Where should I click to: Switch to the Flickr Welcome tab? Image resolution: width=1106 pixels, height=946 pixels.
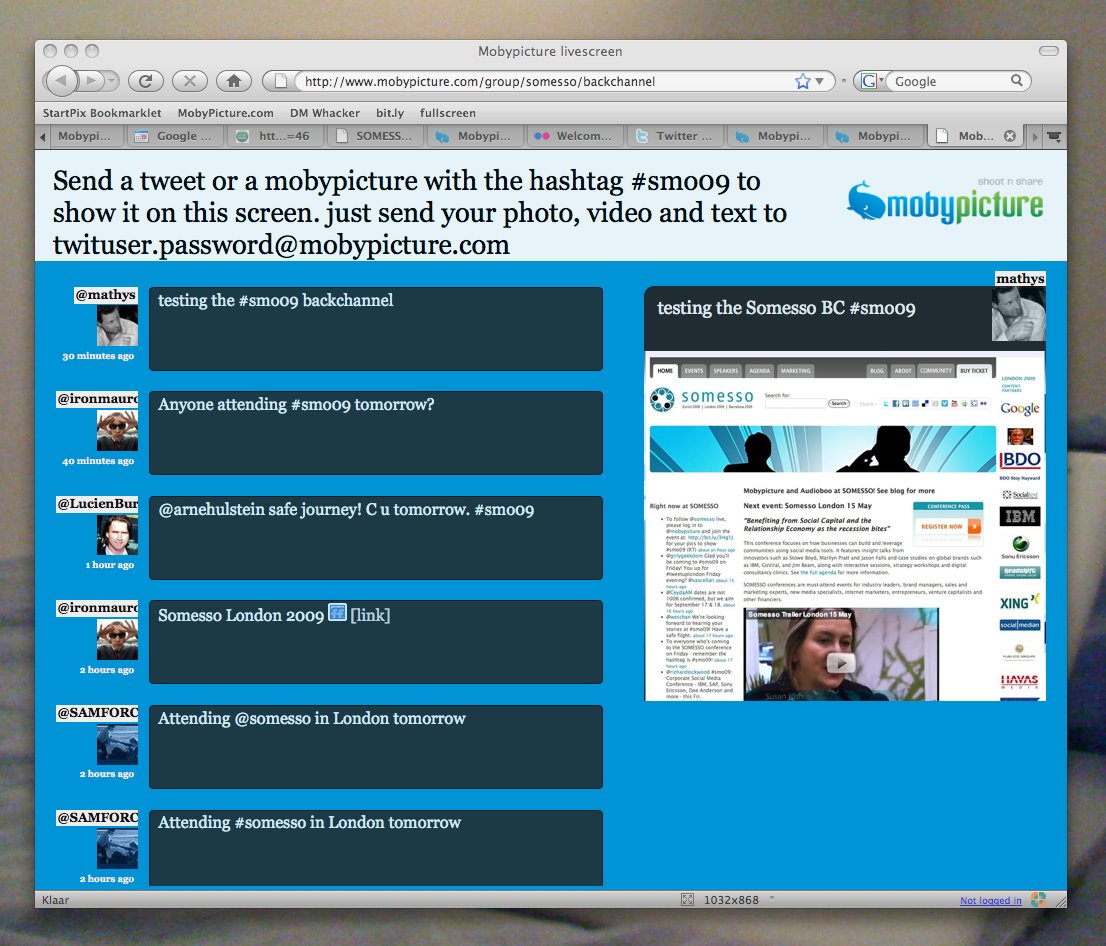(575, 136)
